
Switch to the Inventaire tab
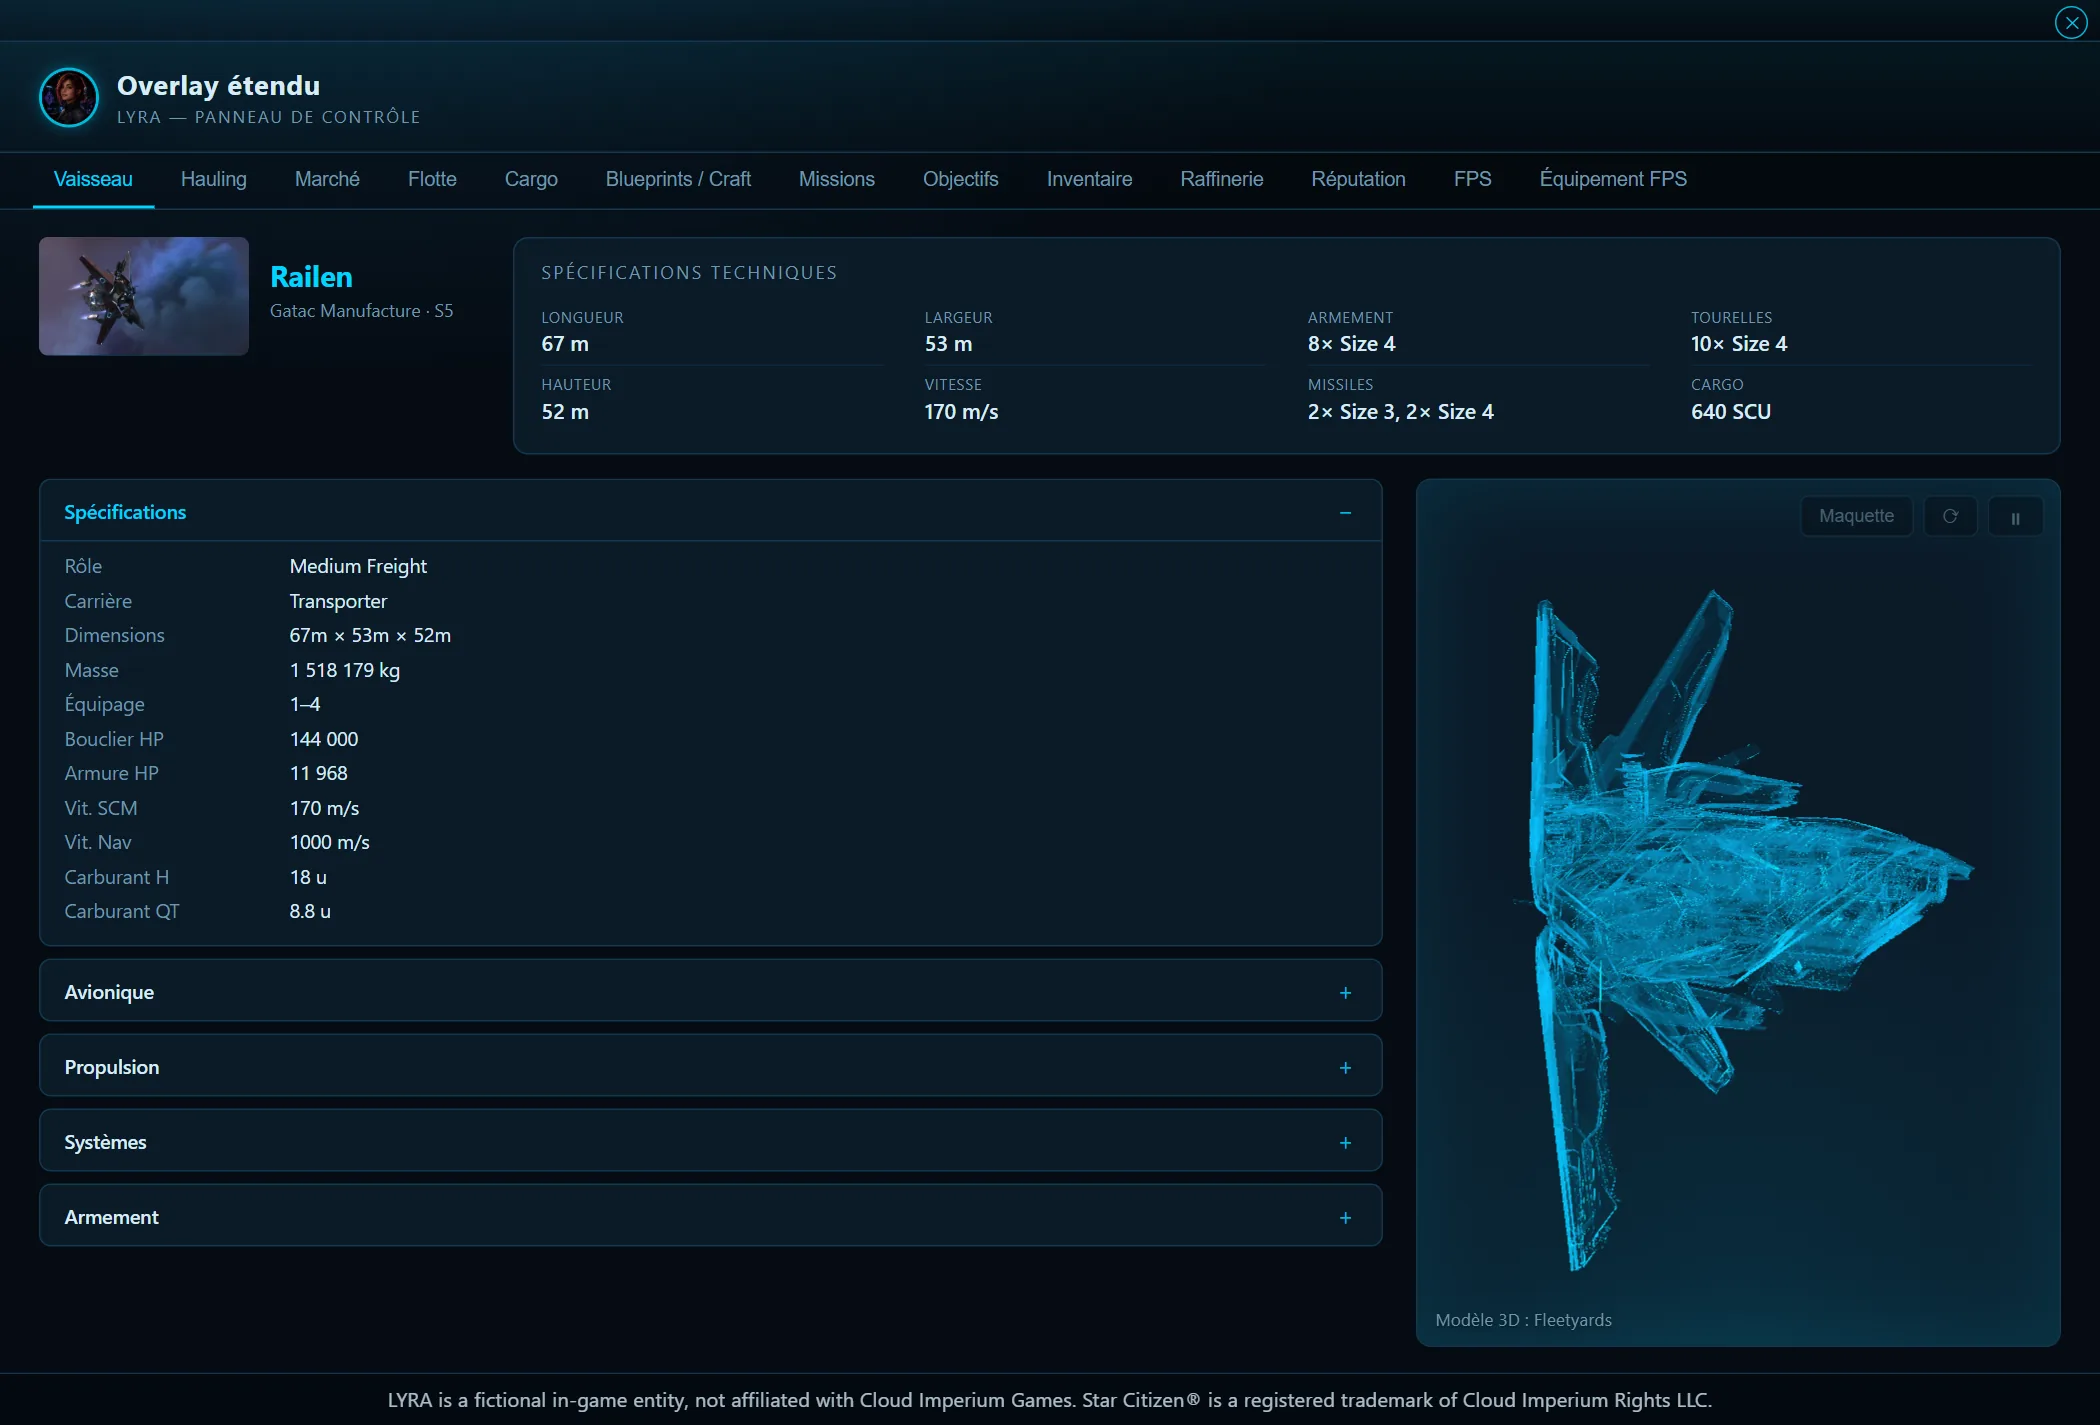pos(1089,179)
